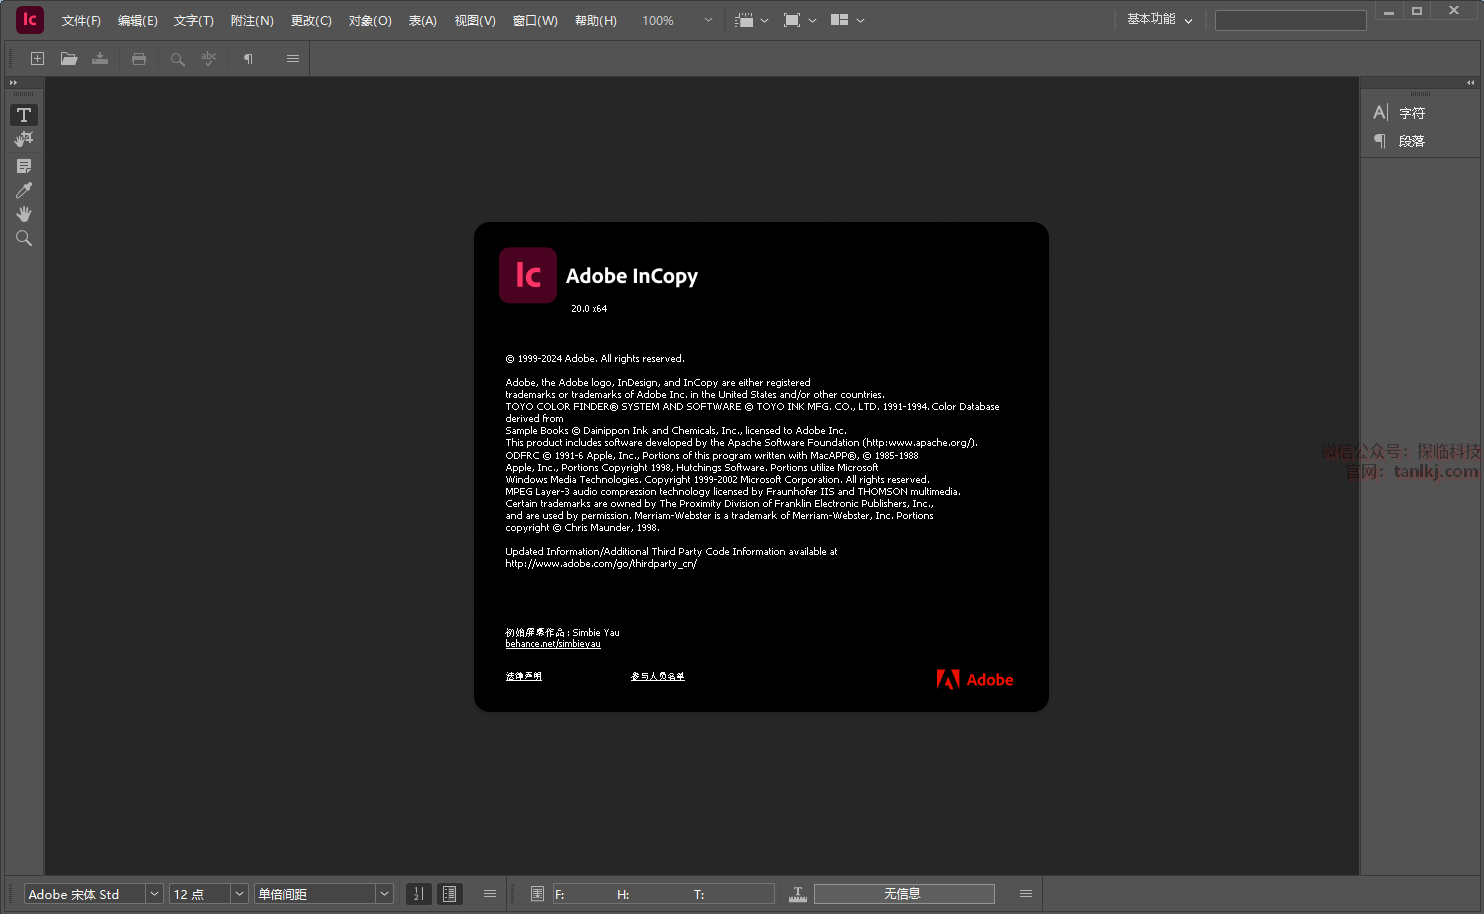The image size is (1484, 914).
Task: Expand the 12 点 font size dropdown
Action: [x=239, y=894]
